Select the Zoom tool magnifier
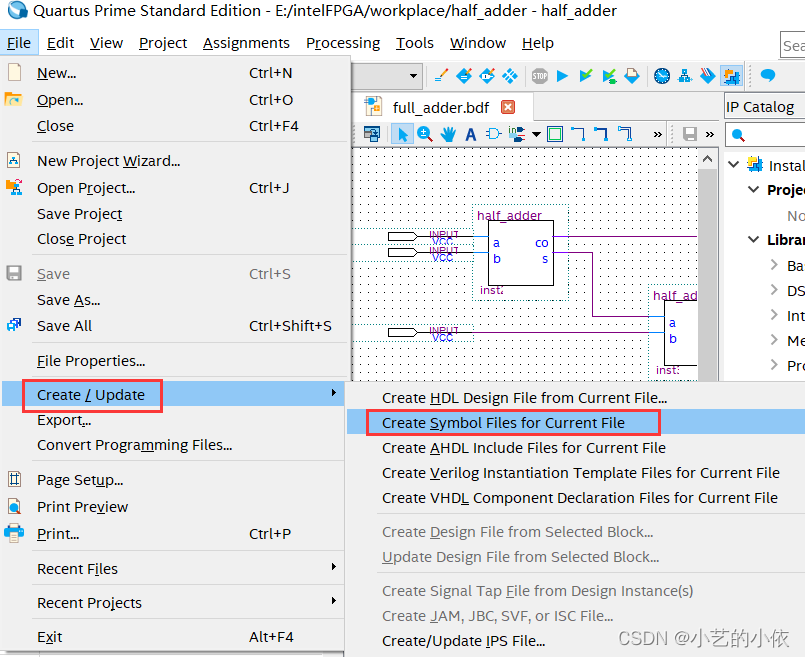 click(x=425, y=134)
